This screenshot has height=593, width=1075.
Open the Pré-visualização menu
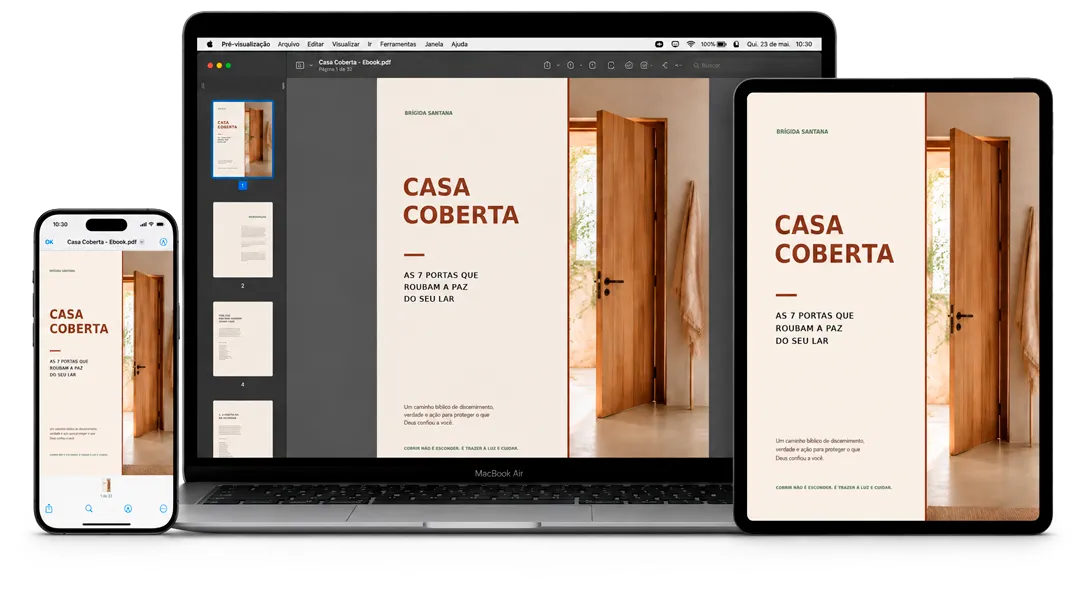tap(245, 44)
